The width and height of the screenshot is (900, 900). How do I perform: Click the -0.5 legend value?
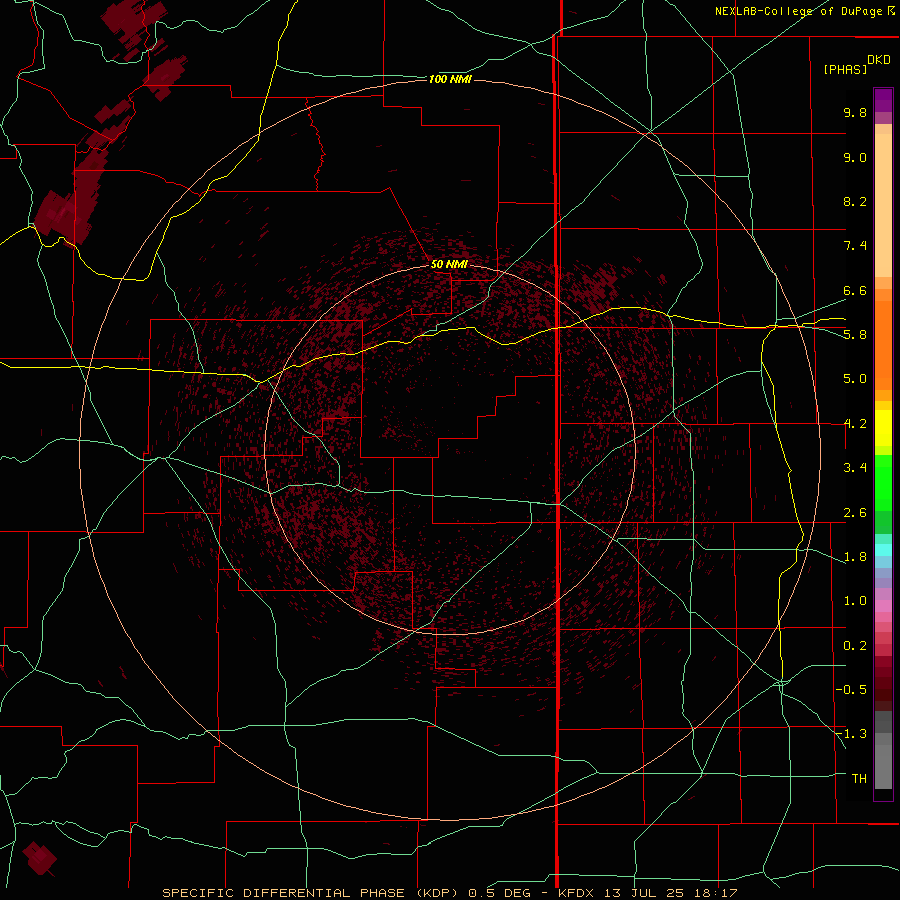(x=851, y=690)
